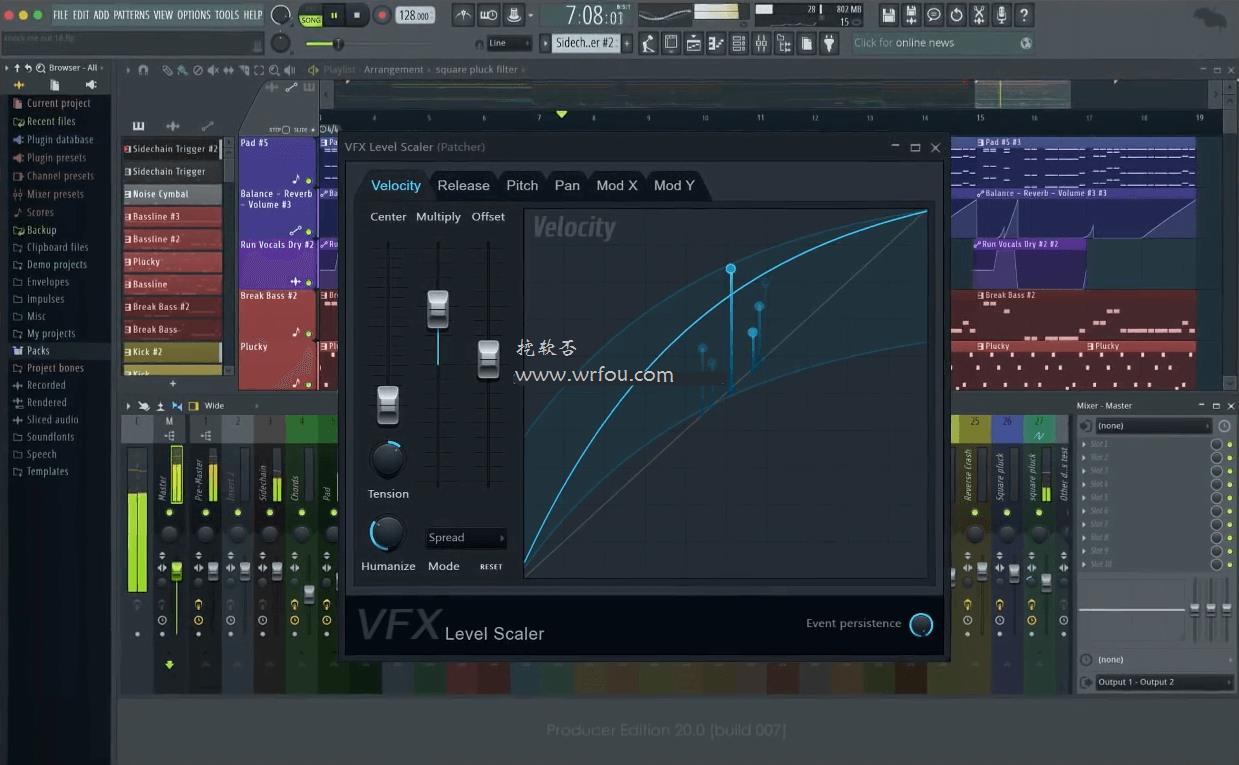Open the Output 1 - Output 2 dropdown

click(1165, 682)
